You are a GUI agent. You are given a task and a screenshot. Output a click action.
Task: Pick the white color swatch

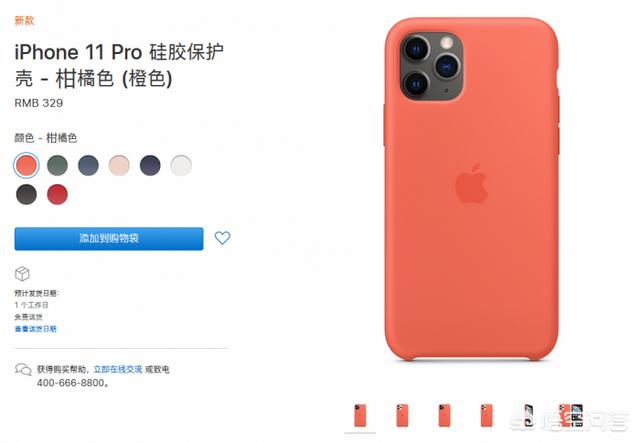[x=181, y=165]
